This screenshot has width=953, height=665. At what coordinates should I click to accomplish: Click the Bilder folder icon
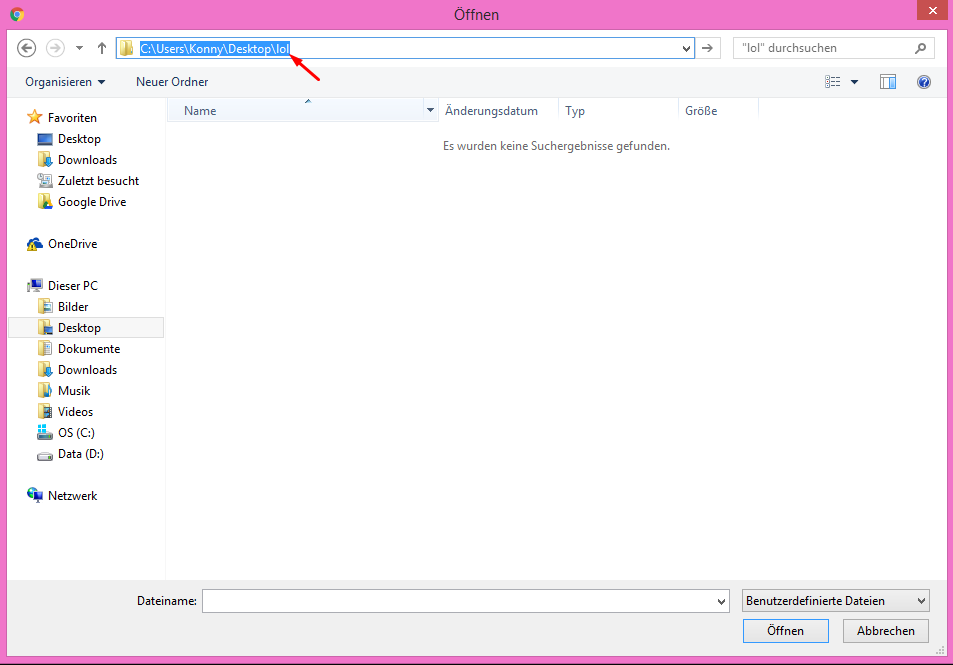pyautogui.click(x=45, y=306)
